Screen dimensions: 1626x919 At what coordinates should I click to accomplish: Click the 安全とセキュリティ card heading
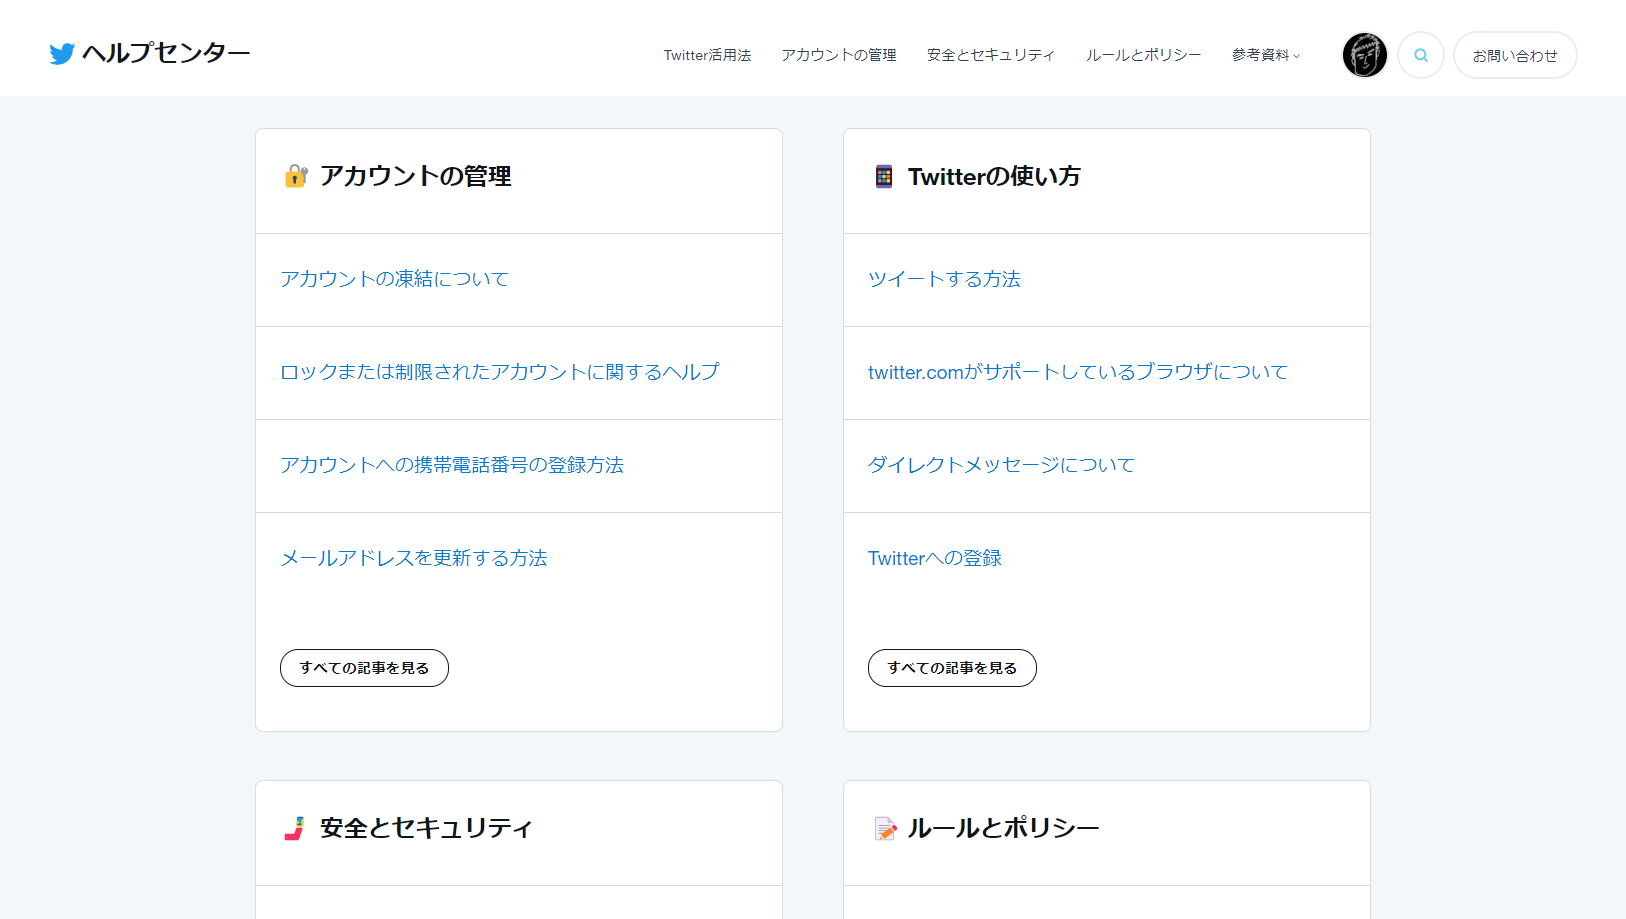tap(426, 828)
